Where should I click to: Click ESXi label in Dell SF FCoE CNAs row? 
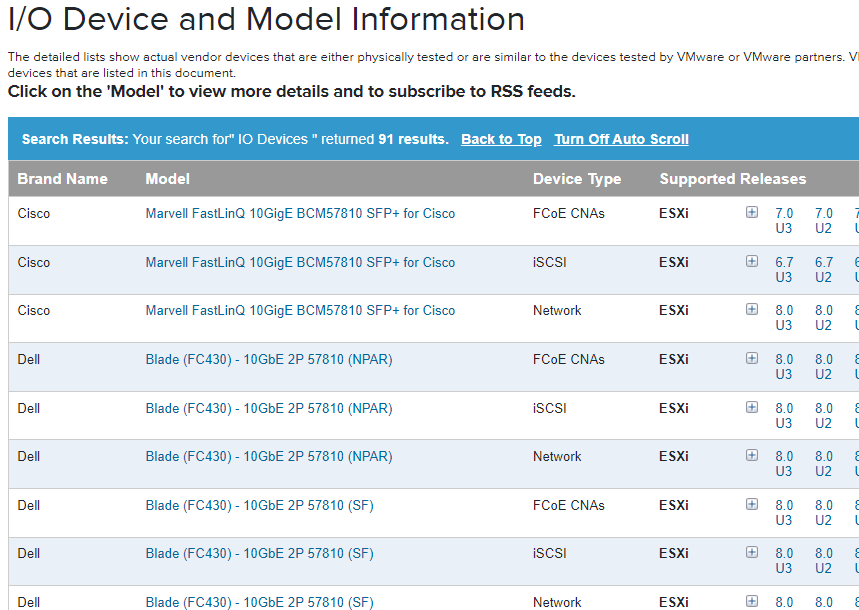(674, 505)
